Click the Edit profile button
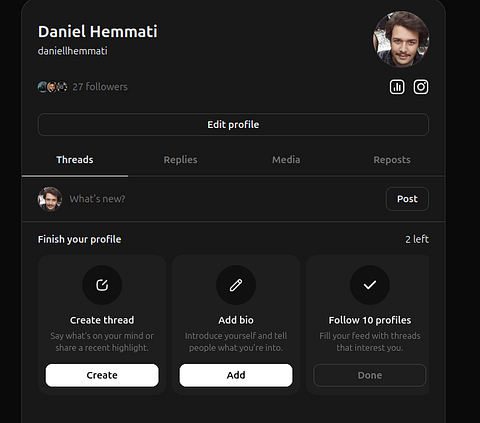Image resolution: width=480 pixels, height=423 pixels. (233, 125)
